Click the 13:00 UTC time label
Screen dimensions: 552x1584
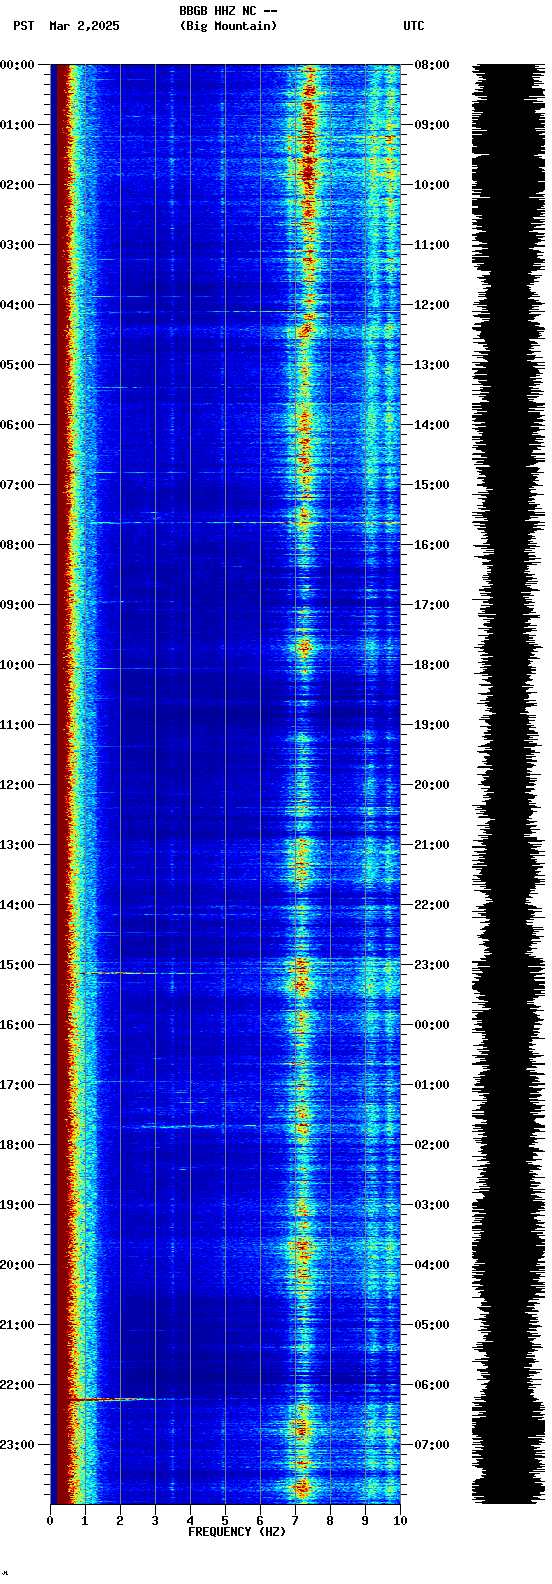[x=432, y=365]
